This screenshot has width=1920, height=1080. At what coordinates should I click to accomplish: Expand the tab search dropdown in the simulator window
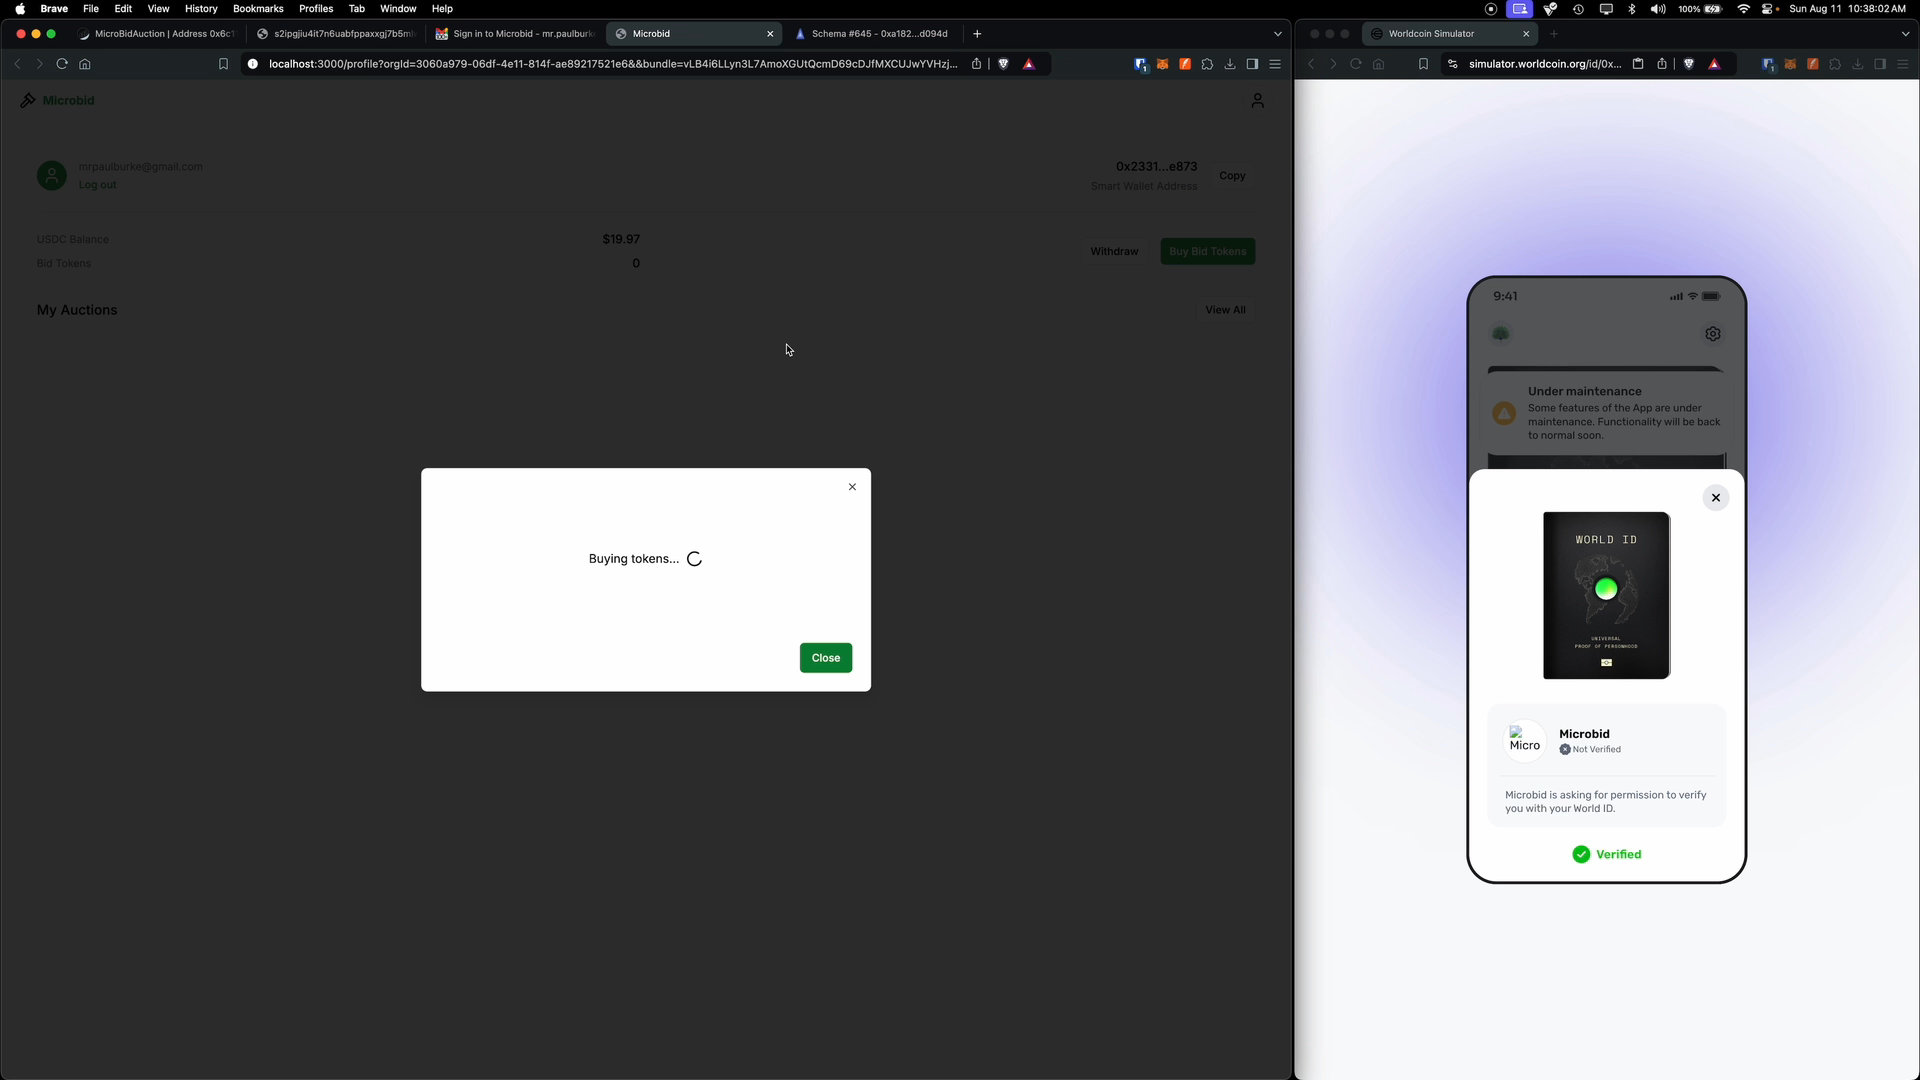1905,34
